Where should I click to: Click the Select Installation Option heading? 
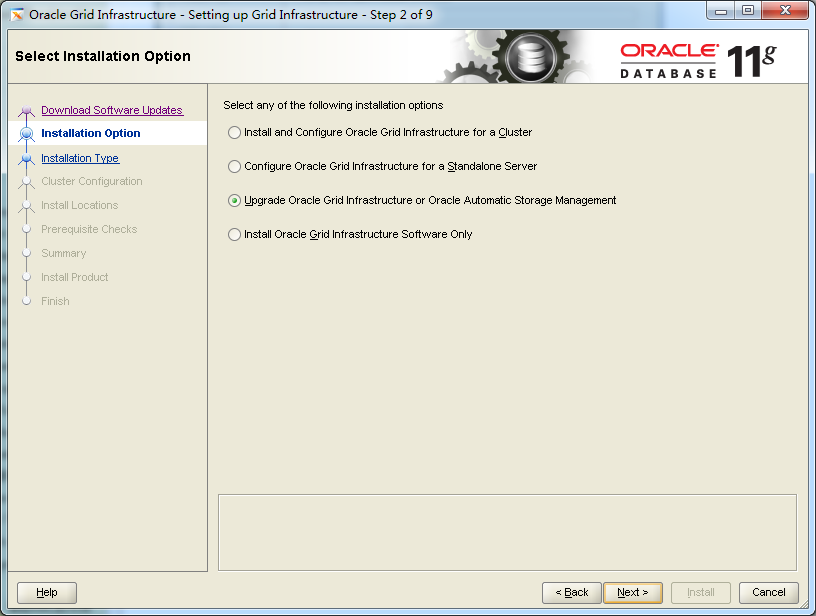click(103, 56)
